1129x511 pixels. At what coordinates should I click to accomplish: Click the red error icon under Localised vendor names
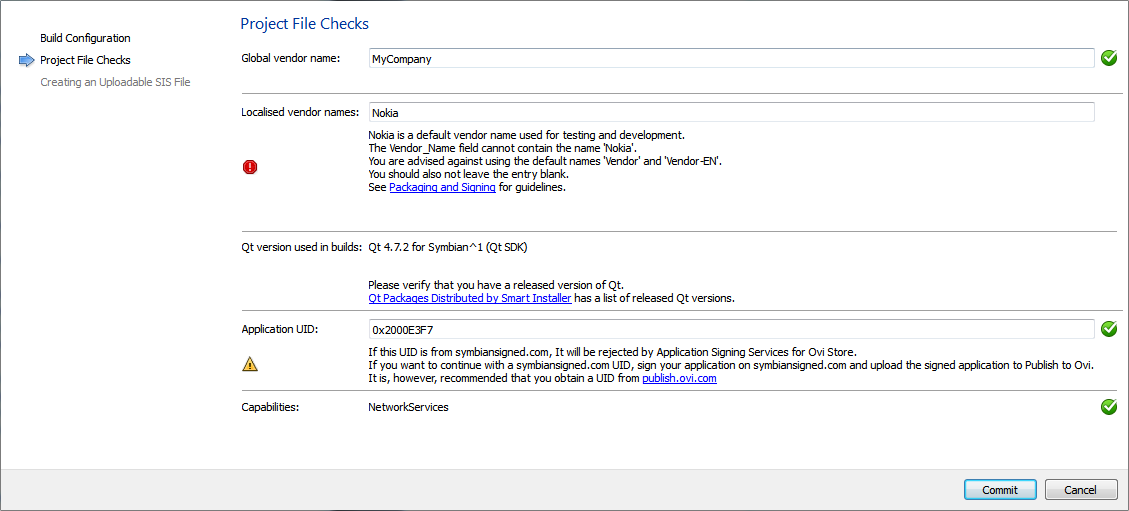pyautogui.click(x=250, y=167)
